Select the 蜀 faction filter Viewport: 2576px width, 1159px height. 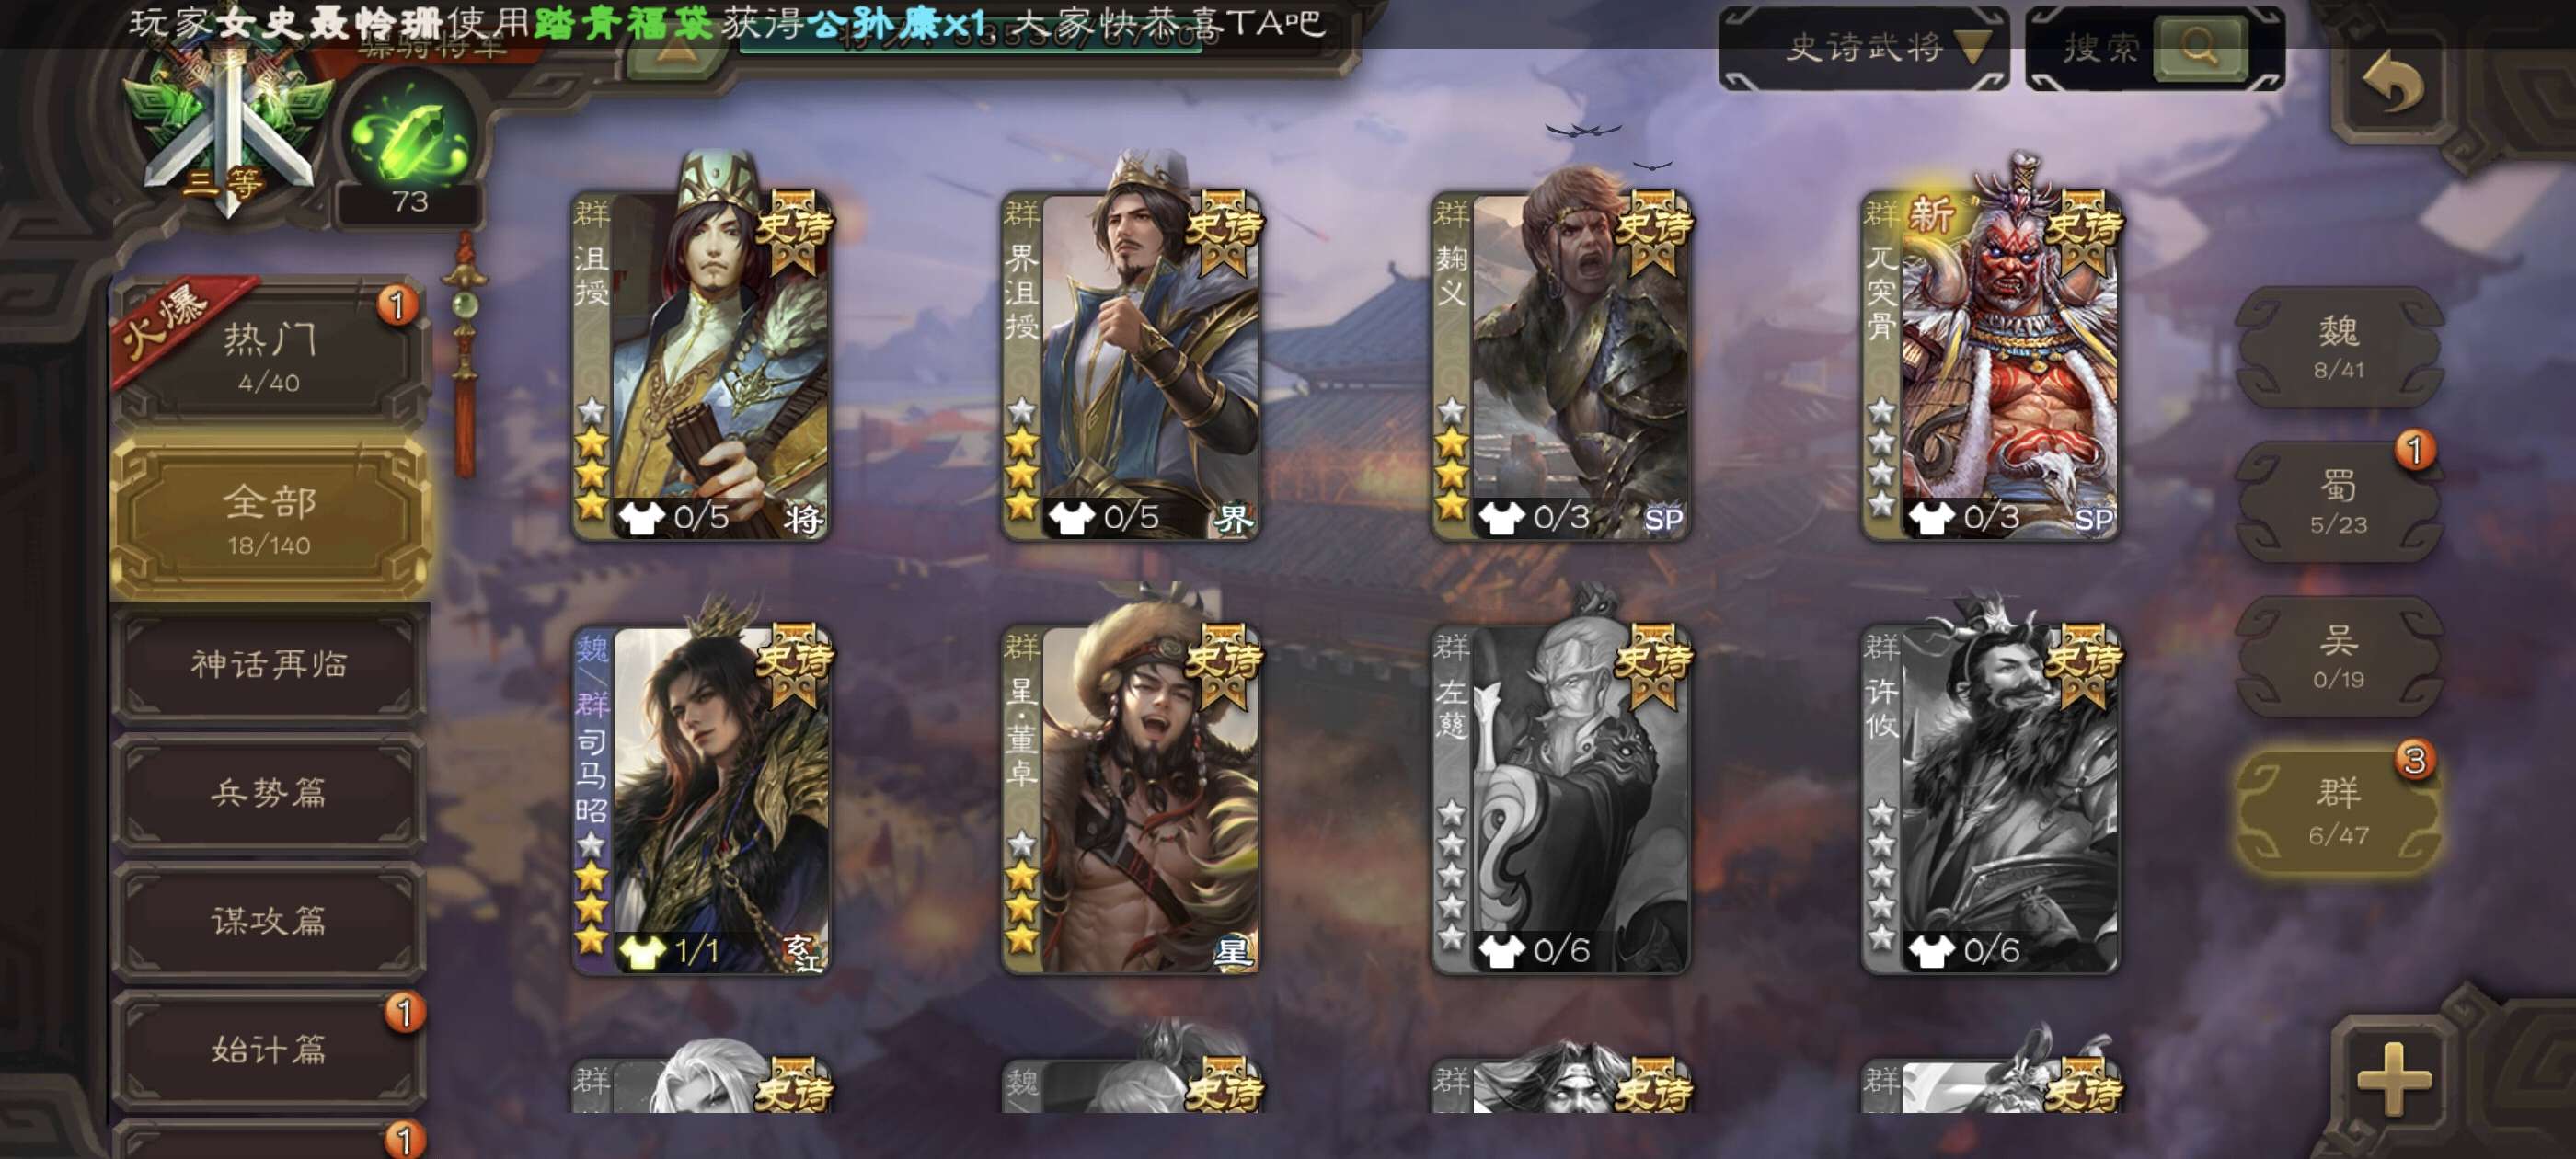pyautogui.click(x=2338, y=501)
